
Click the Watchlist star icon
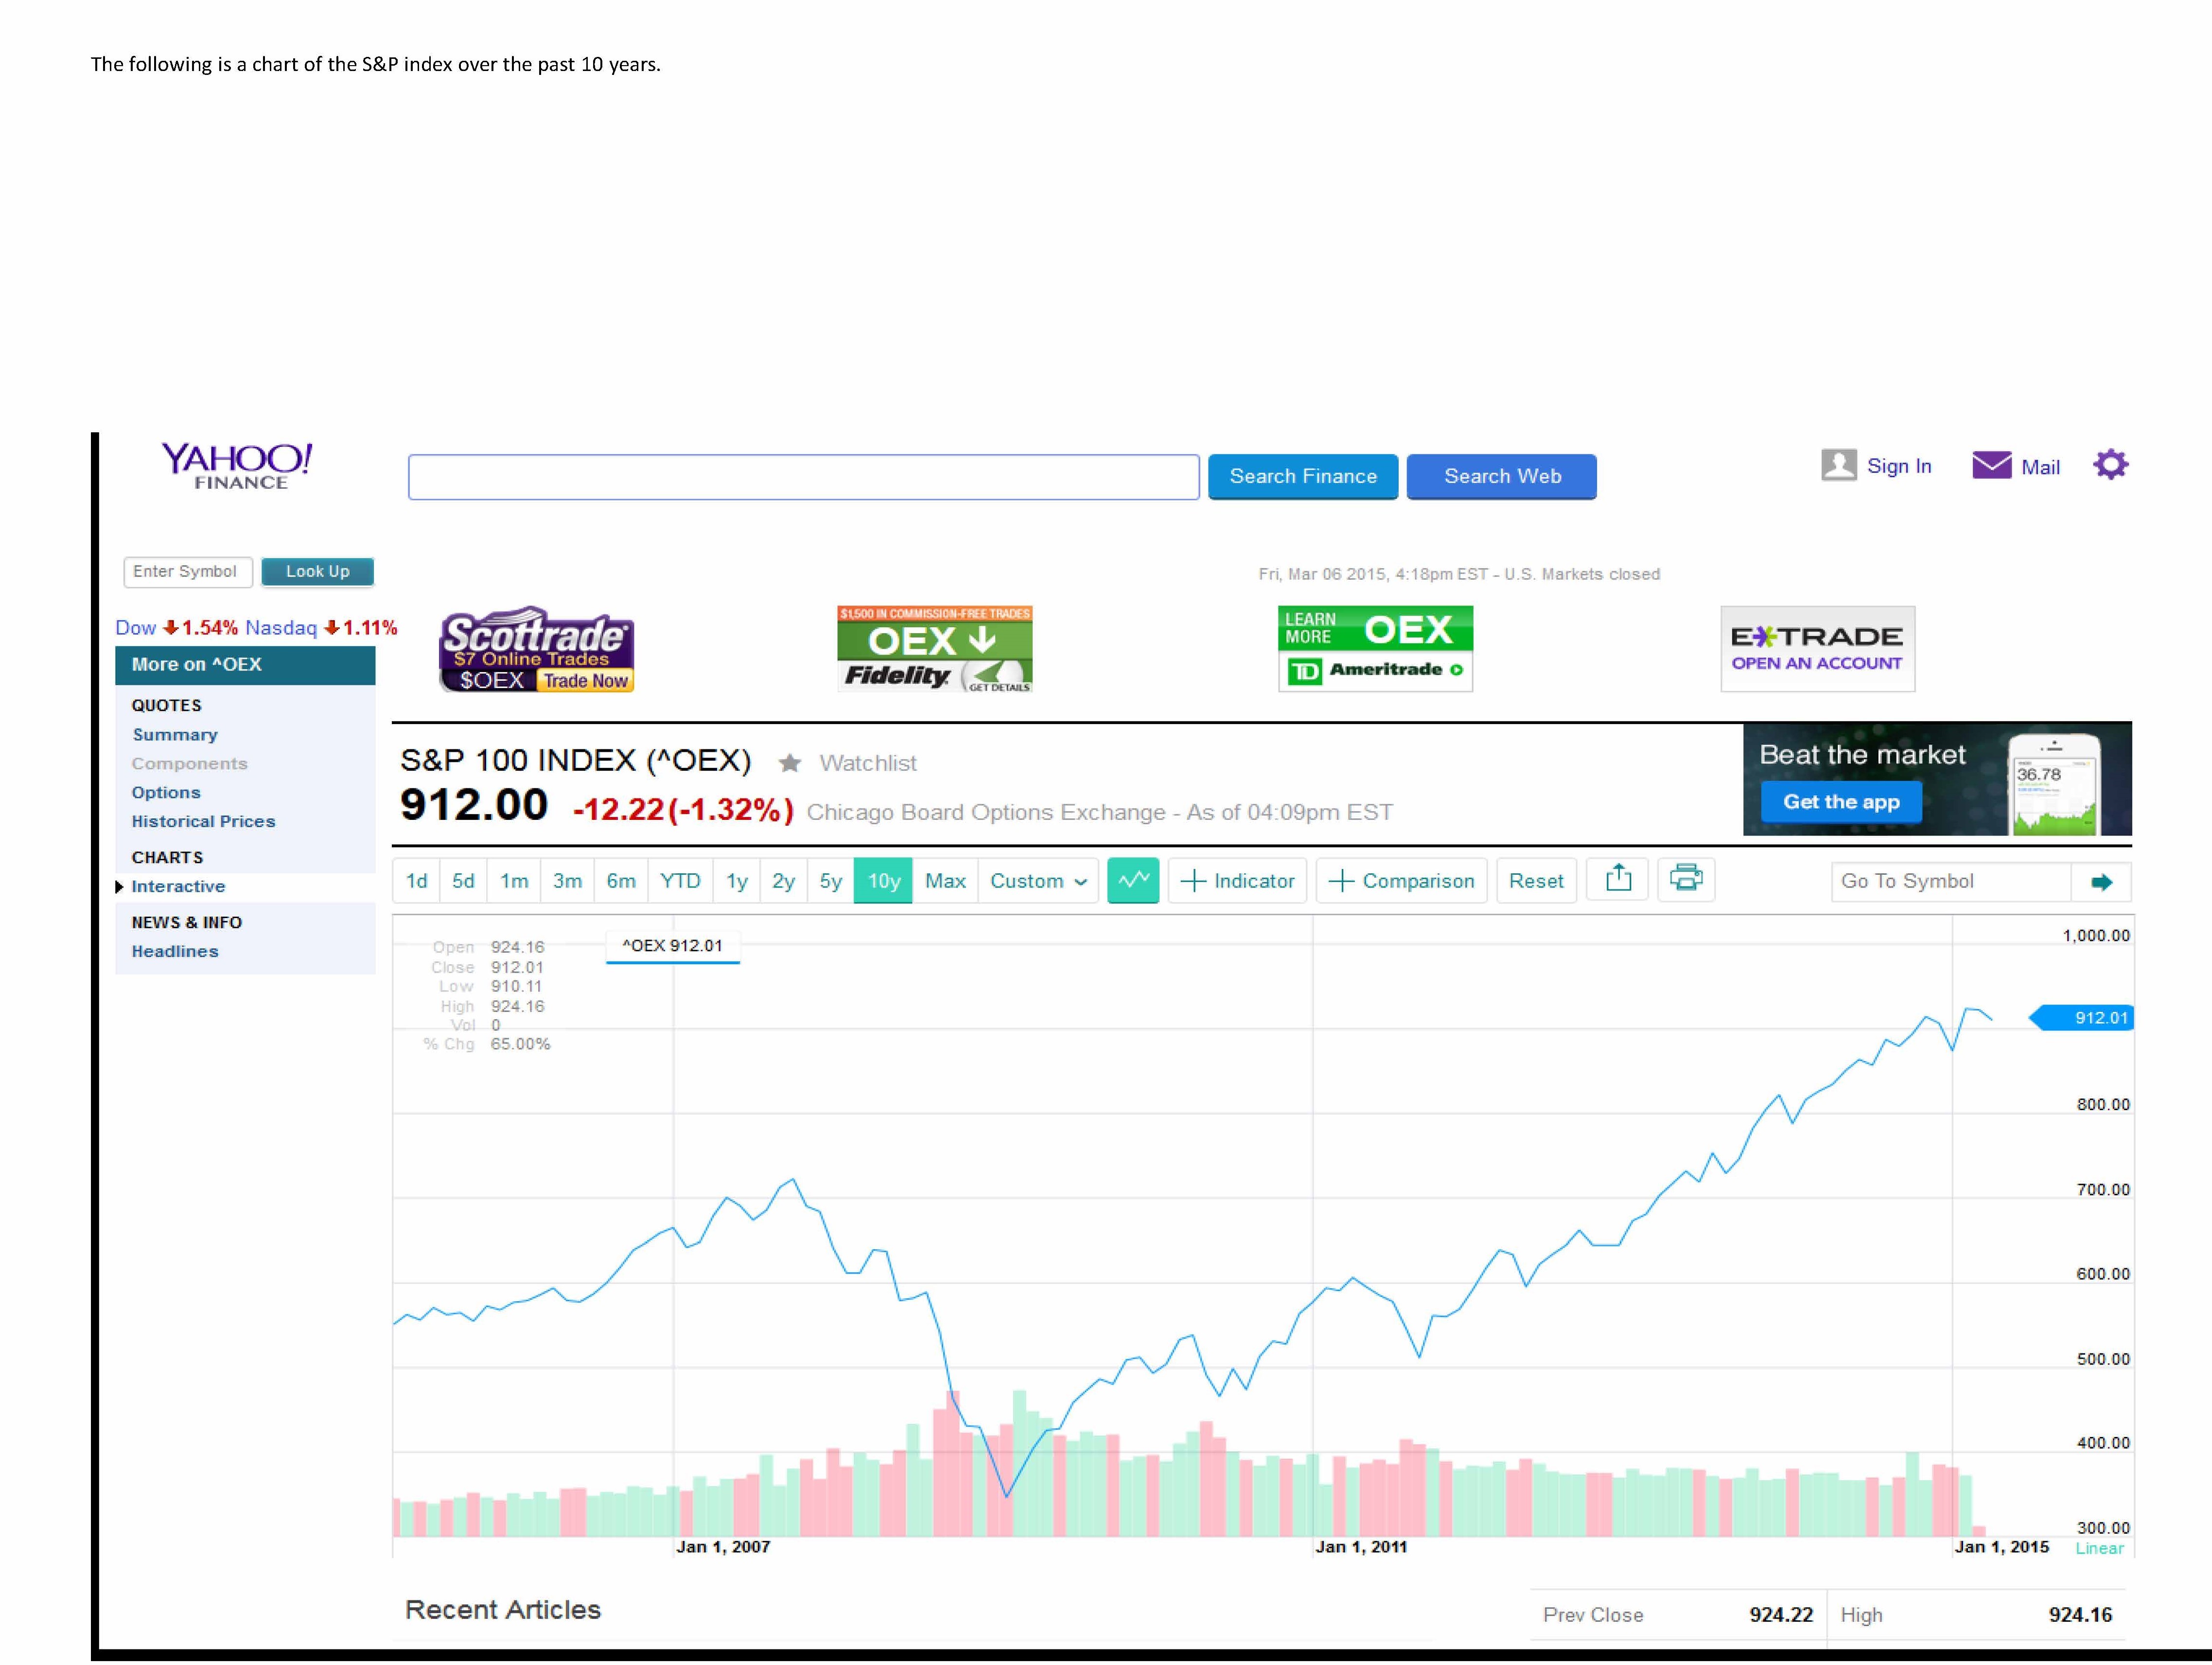click(x=790, y=764)
